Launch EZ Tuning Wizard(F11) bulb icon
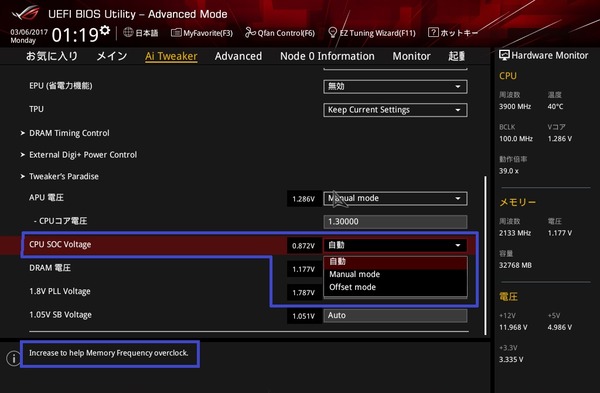Image resolution: width=600 pixels, height=393 pixels. click(333, 33)
